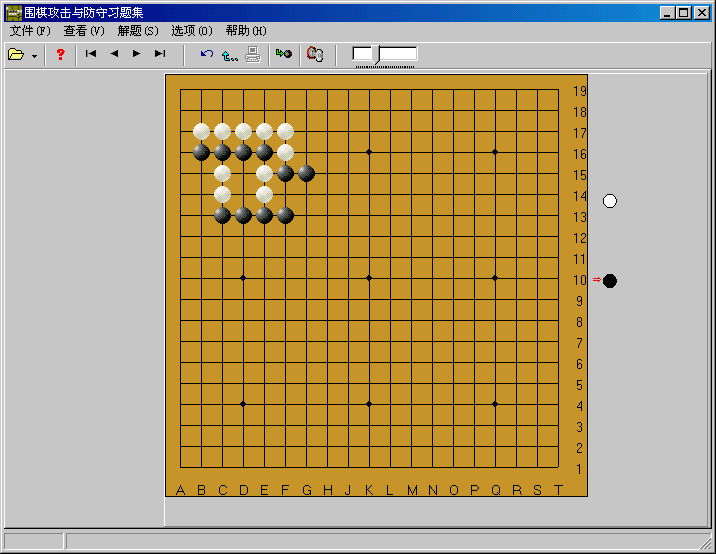Click the white stone at F16

(285, 153)
